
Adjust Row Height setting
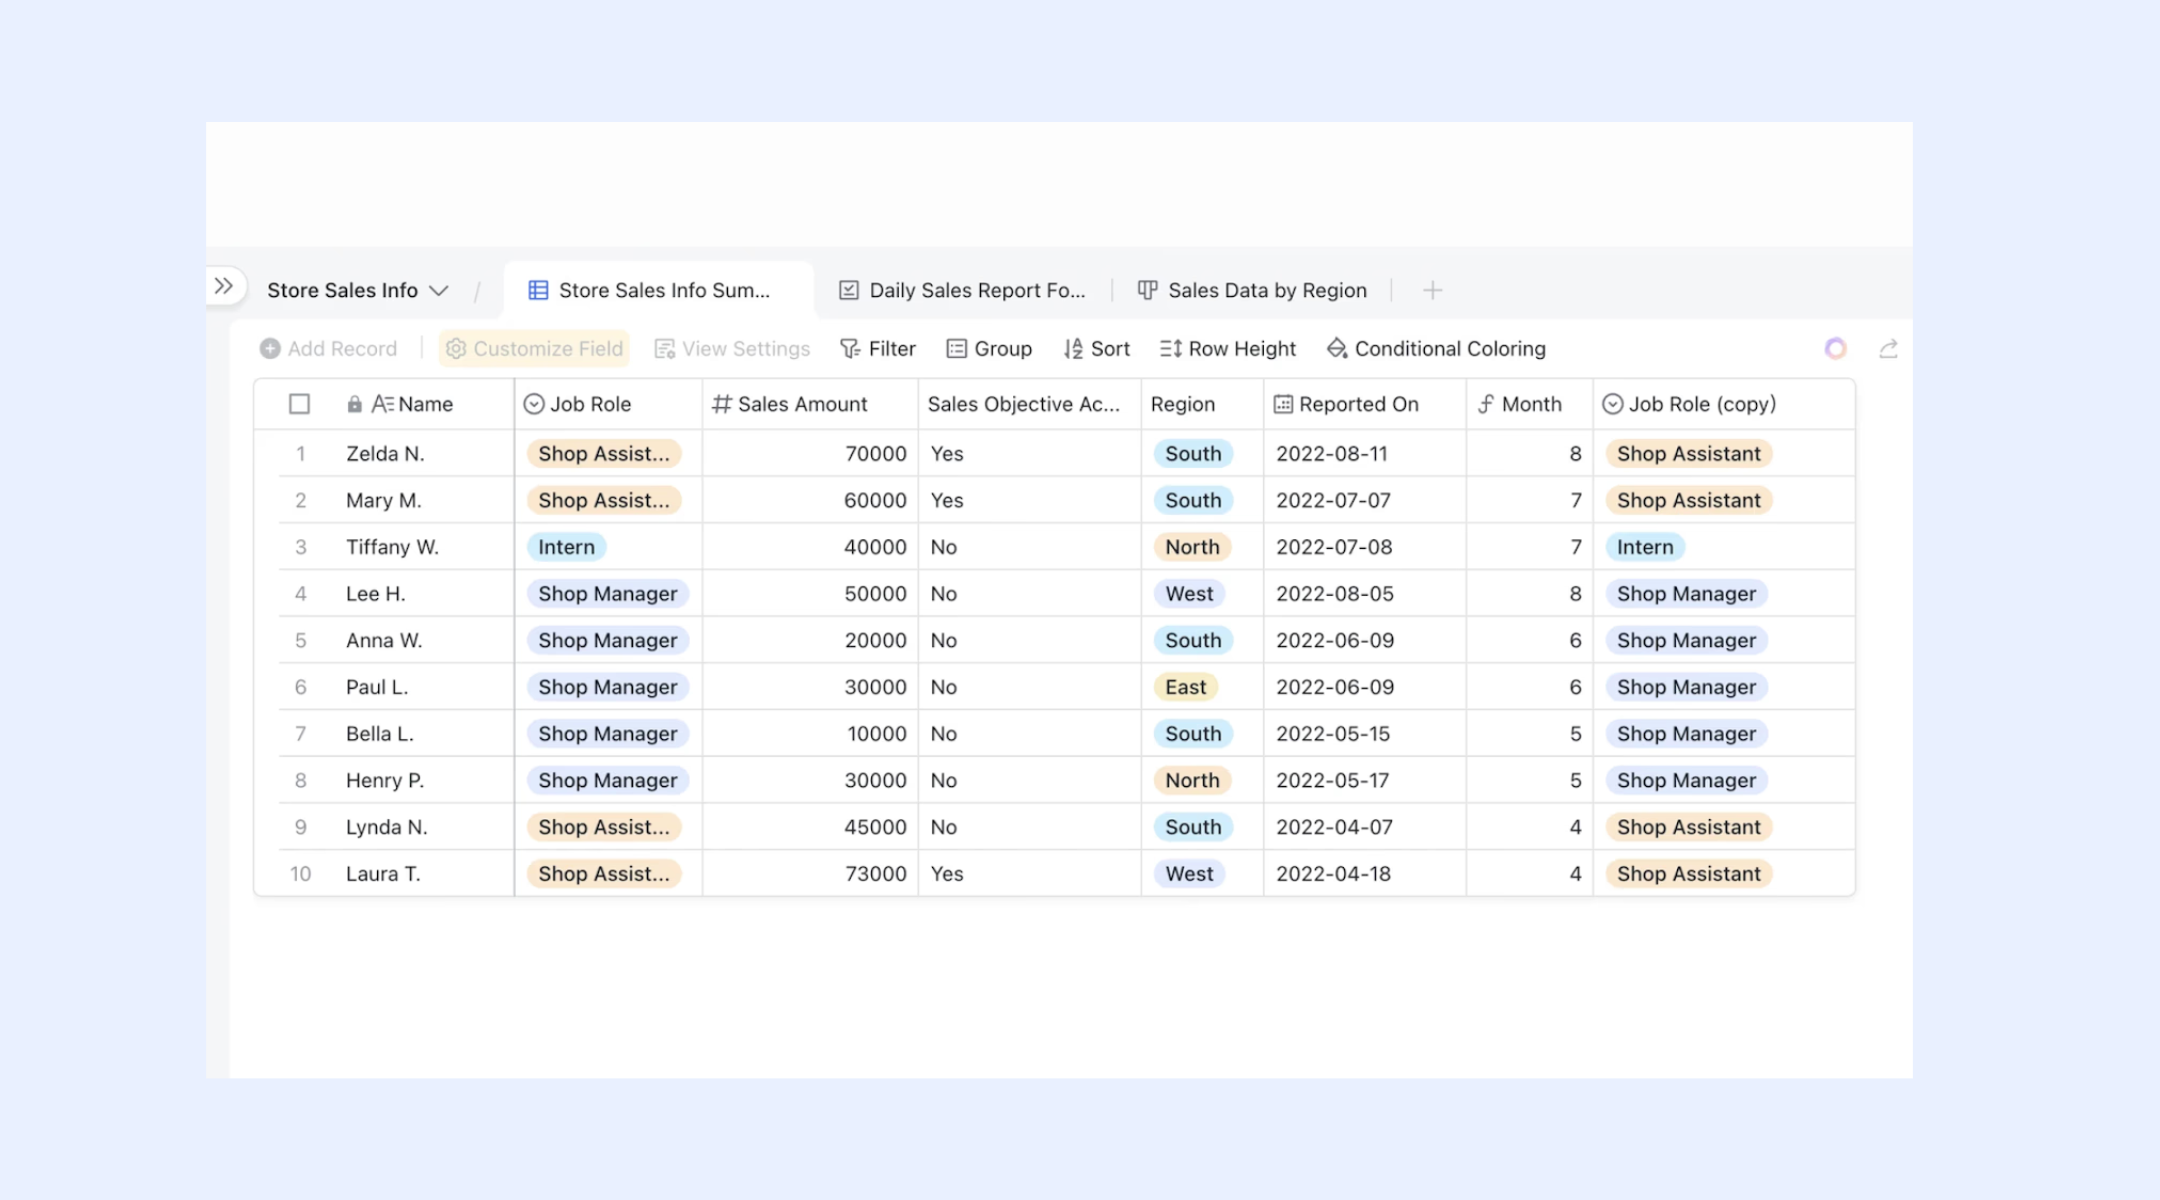click(x=1228, y=348)
